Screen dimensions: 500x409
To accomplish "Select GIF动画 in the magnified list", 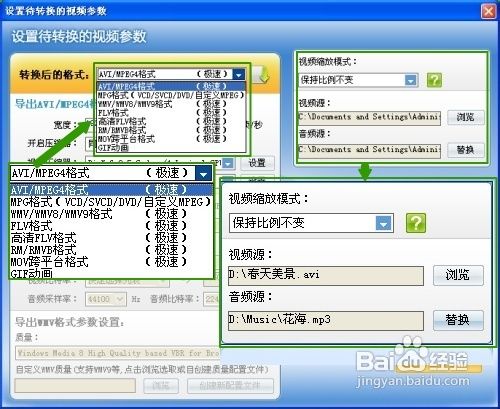I will pos(111,274).
